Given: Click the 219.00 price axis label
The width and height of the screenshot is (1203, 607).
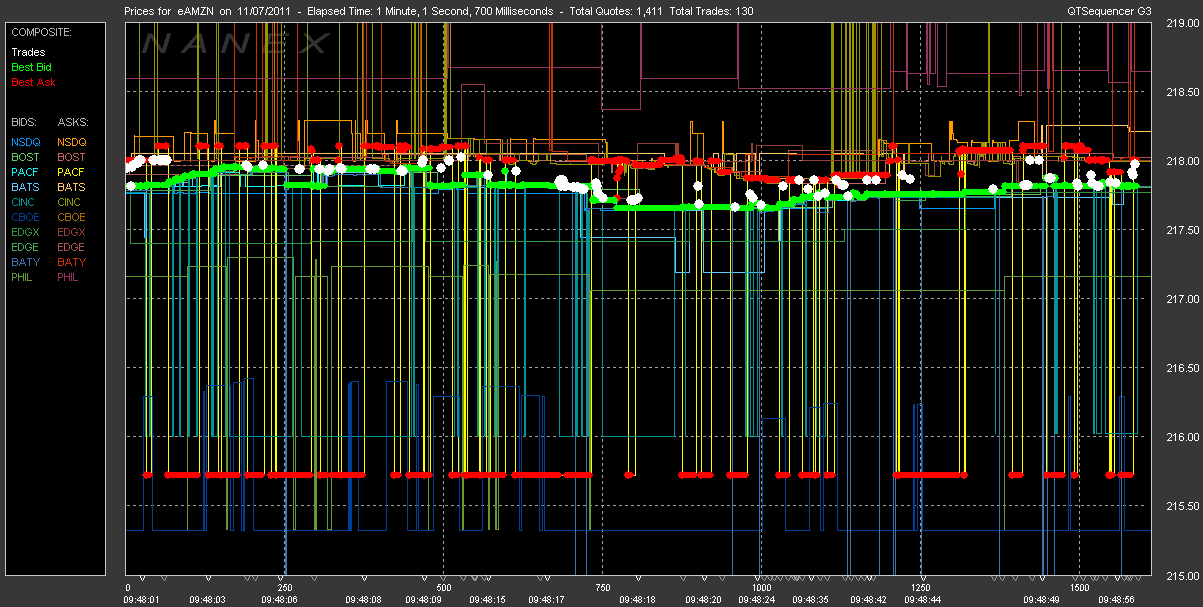Looking at the screenshot, I should click(1183, 23).
